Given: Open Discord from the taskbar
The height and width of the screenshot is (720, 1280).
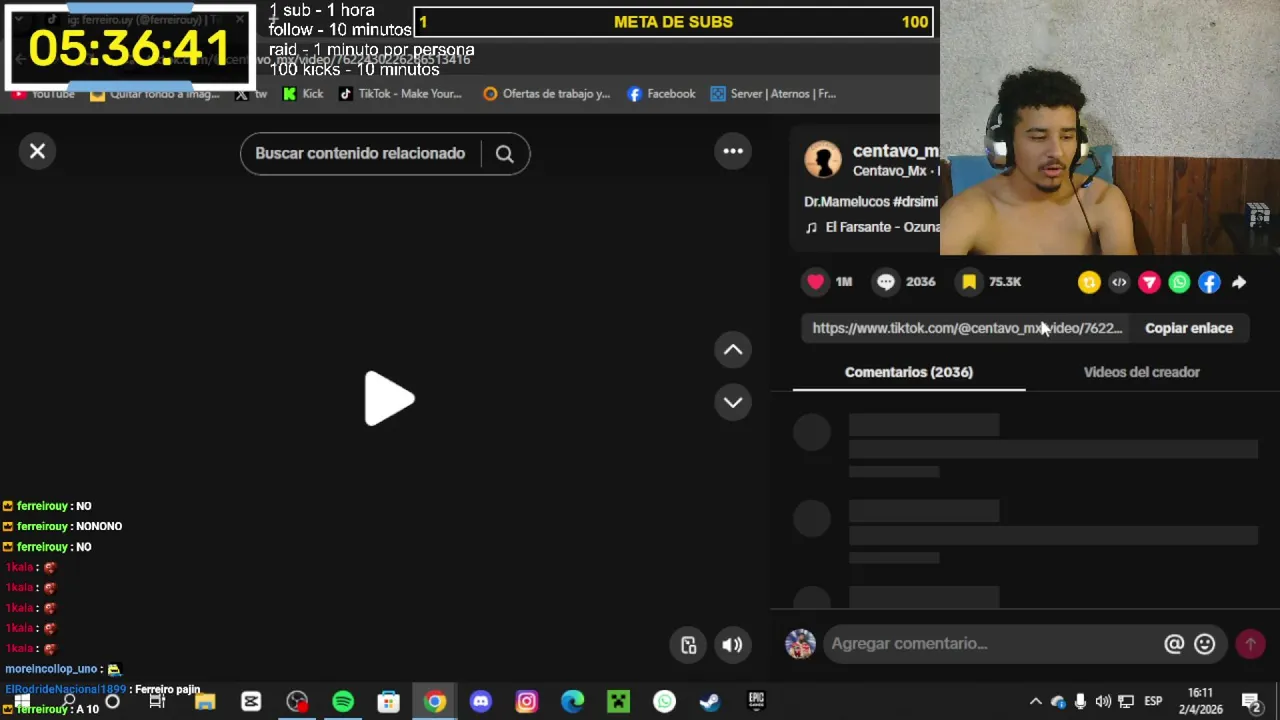Looking at the screenshot, I should tap(481, 701).
